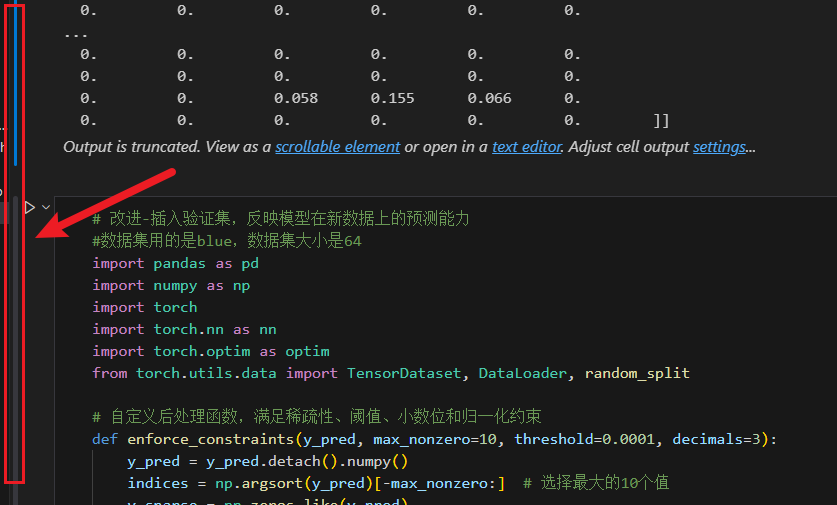The image size is (837, 505).
Task: Click the 'threshold=0.0001' parameter
Action: click(x=584, y=439)
